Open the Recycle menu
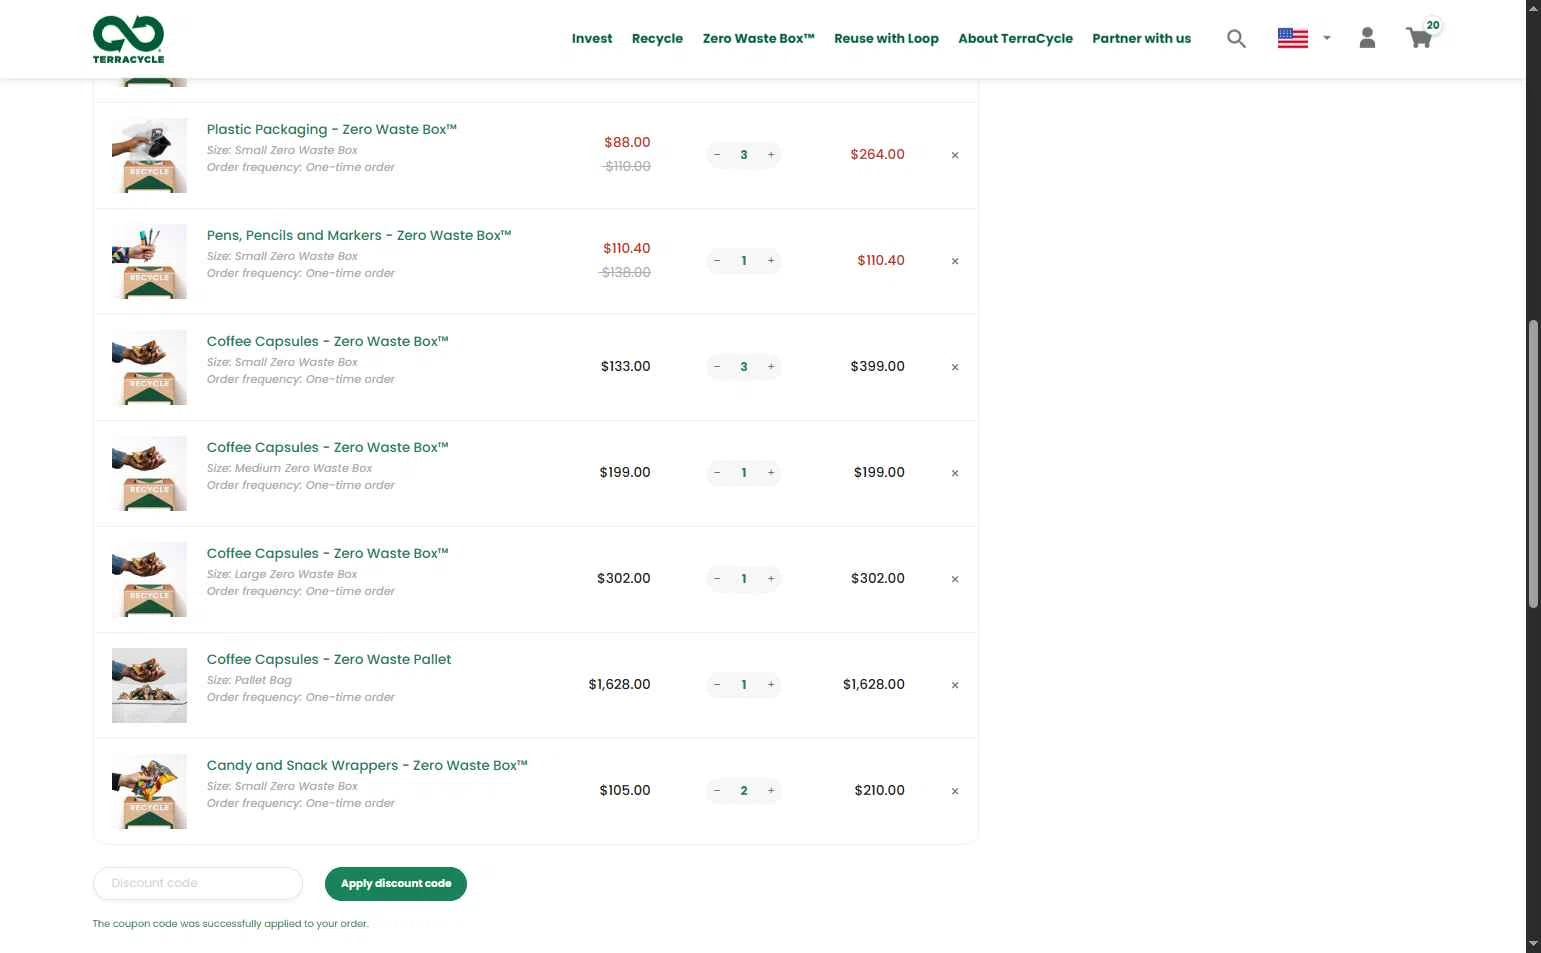The height and width of the screenshot is (953, 1541). pyautogui.click(x=657, y=38)
